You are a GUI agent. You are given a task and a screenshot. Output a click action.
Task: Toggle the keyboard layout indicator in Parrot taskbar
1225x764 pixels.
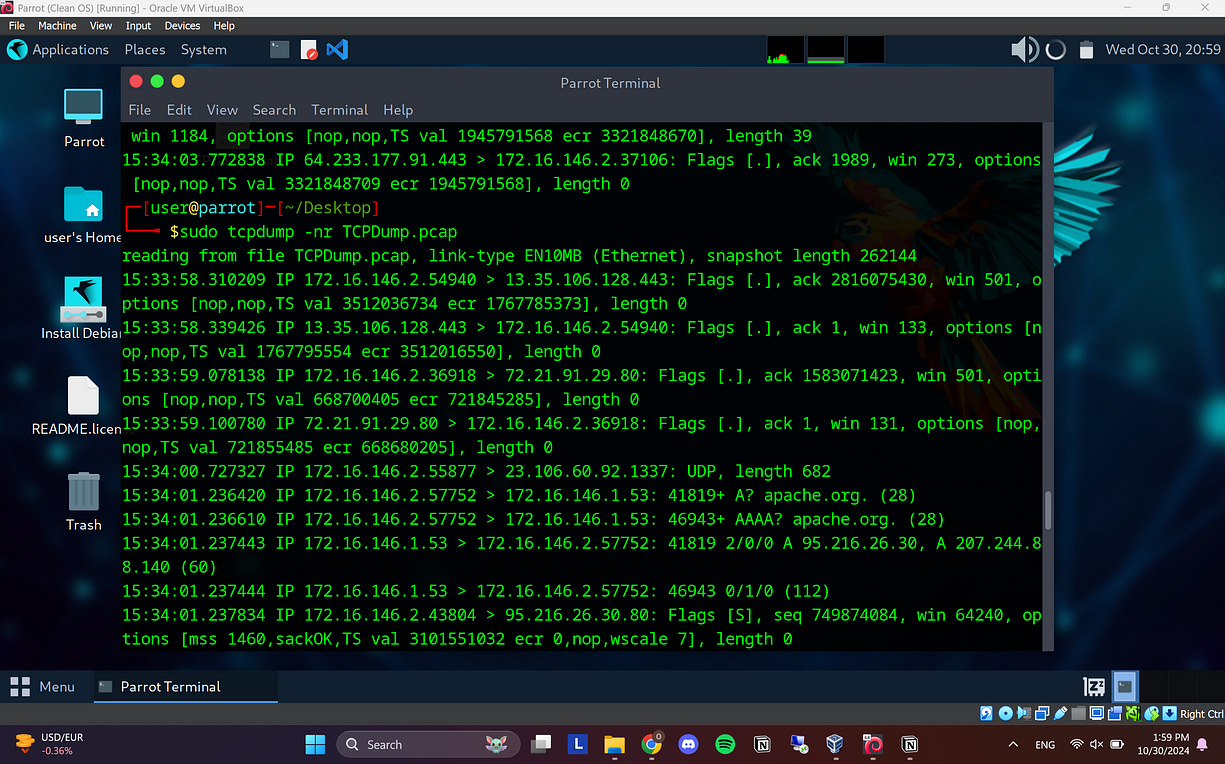tap(1093, 687)
